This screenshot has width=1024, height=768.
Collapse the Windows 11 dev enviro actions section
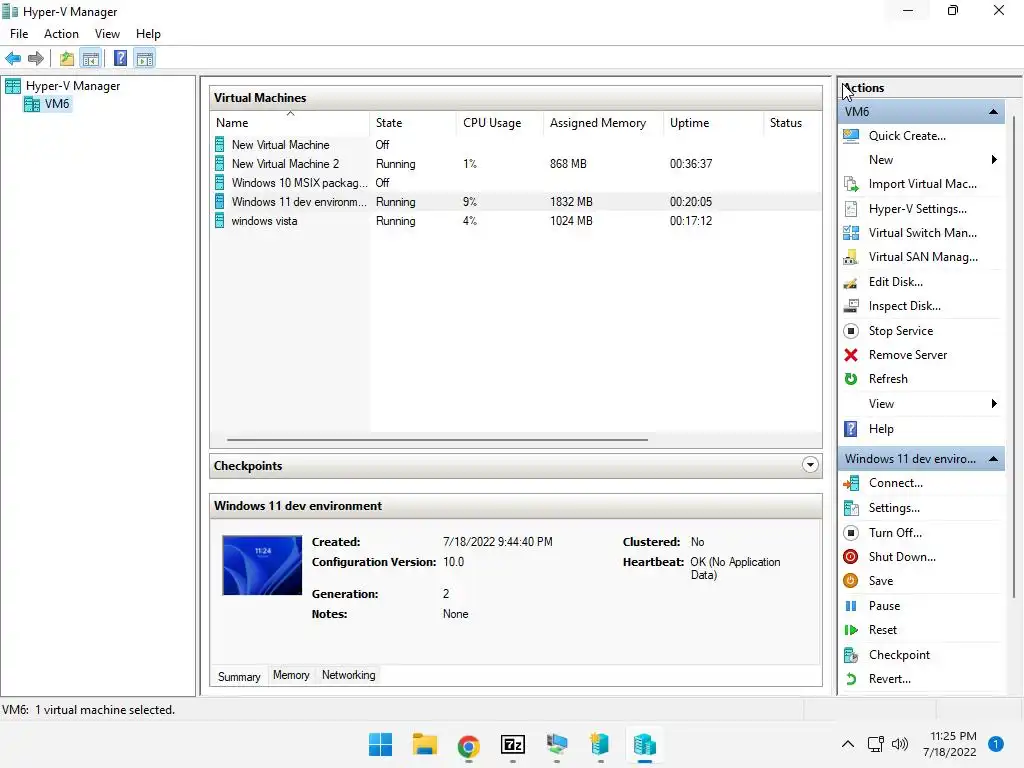coord(993,459)
